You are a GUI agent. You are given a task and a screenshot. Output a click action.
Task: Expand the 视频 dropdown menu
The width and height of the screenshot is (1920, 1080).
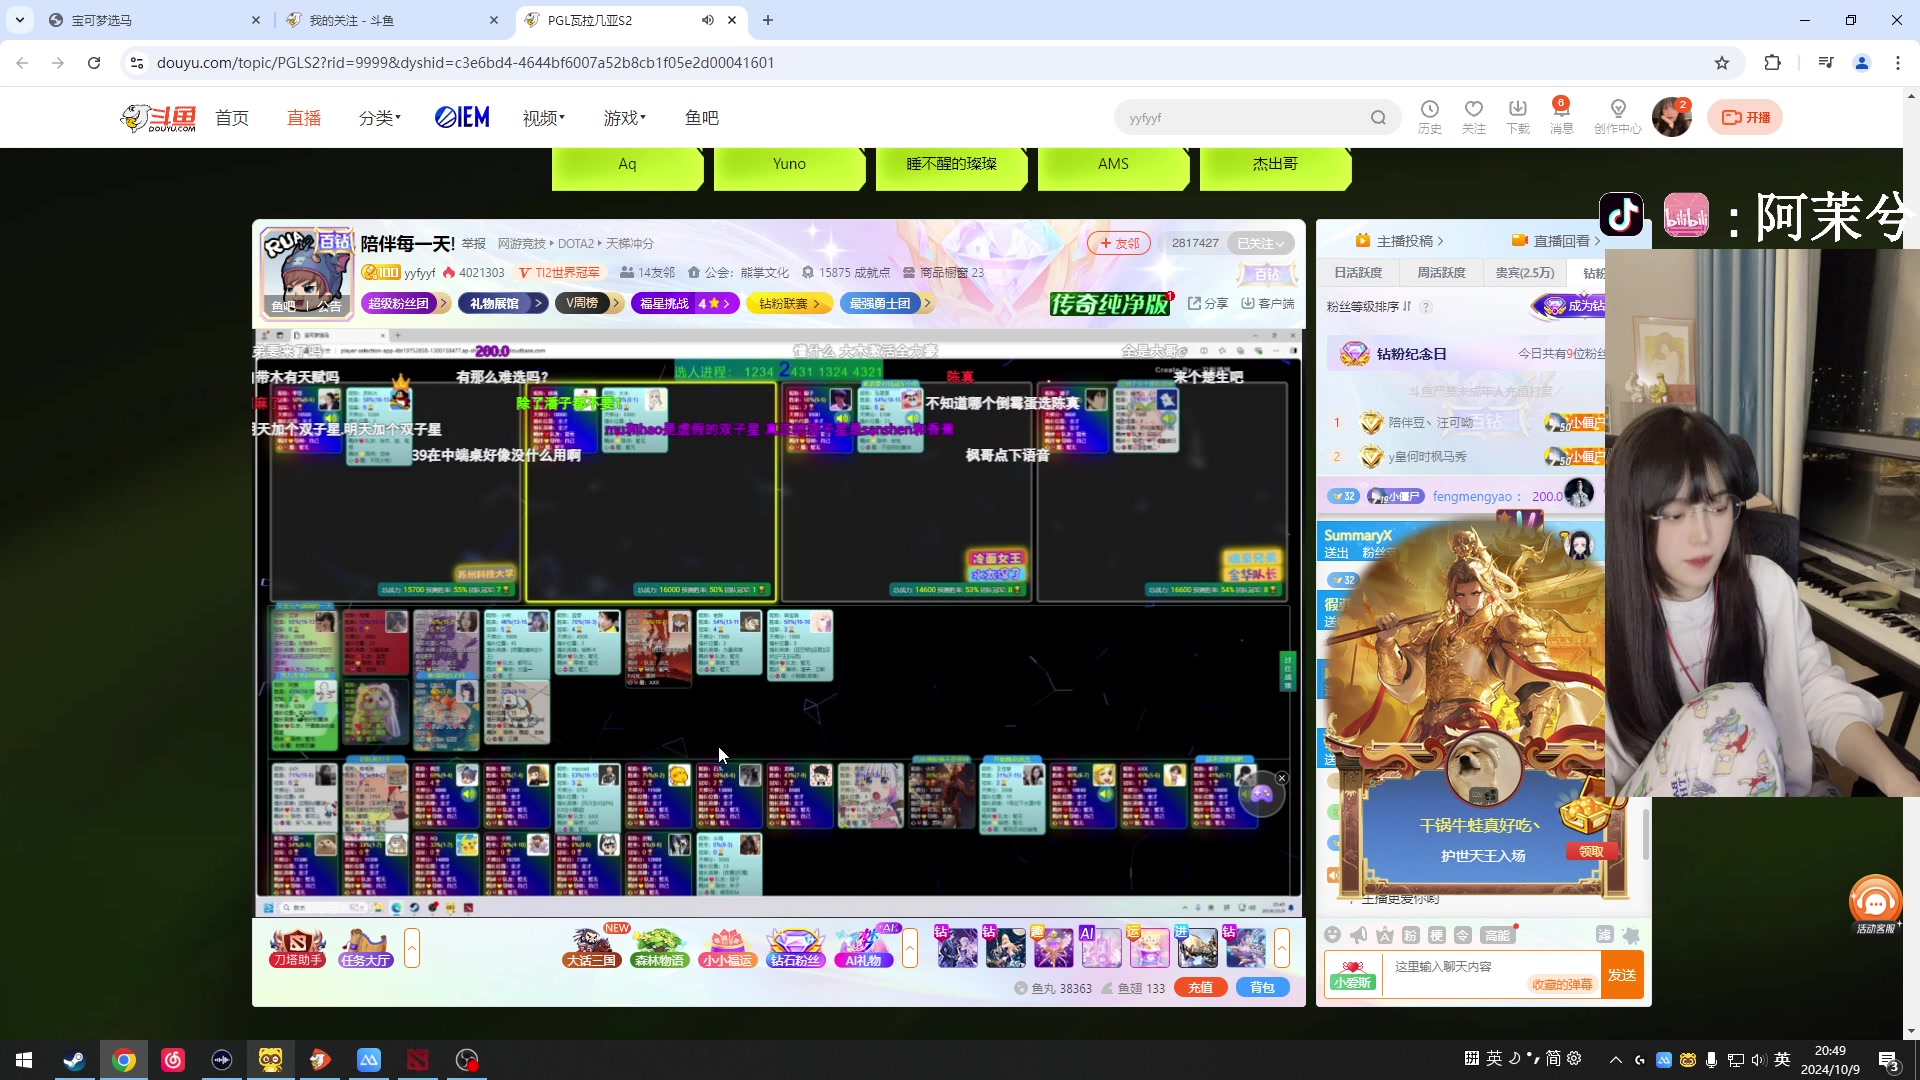pos(544,118)
